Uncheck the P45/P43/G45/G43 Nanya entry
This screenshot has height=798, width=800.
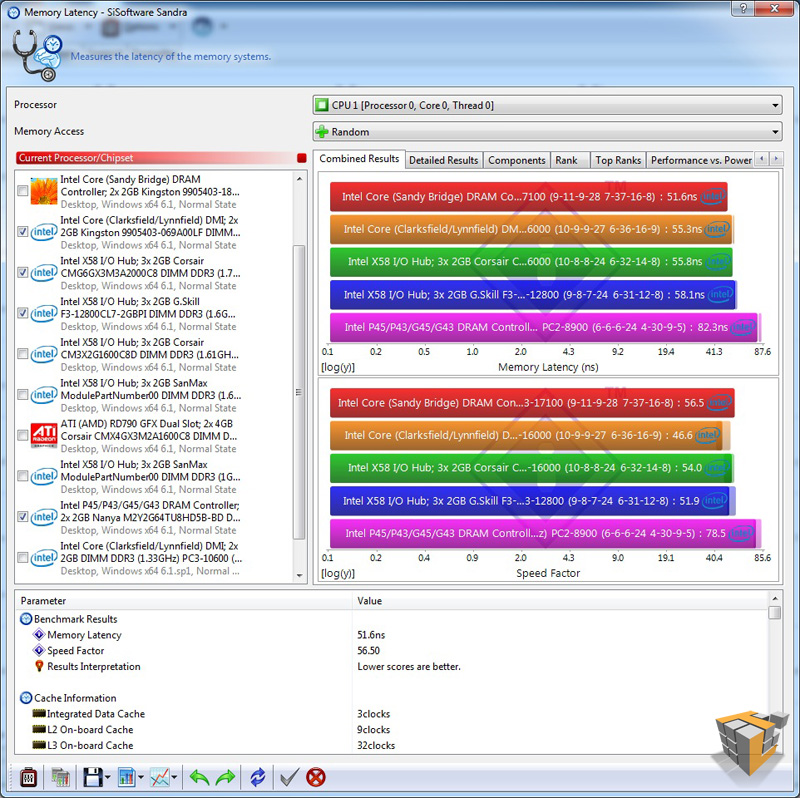click(22, 517)
